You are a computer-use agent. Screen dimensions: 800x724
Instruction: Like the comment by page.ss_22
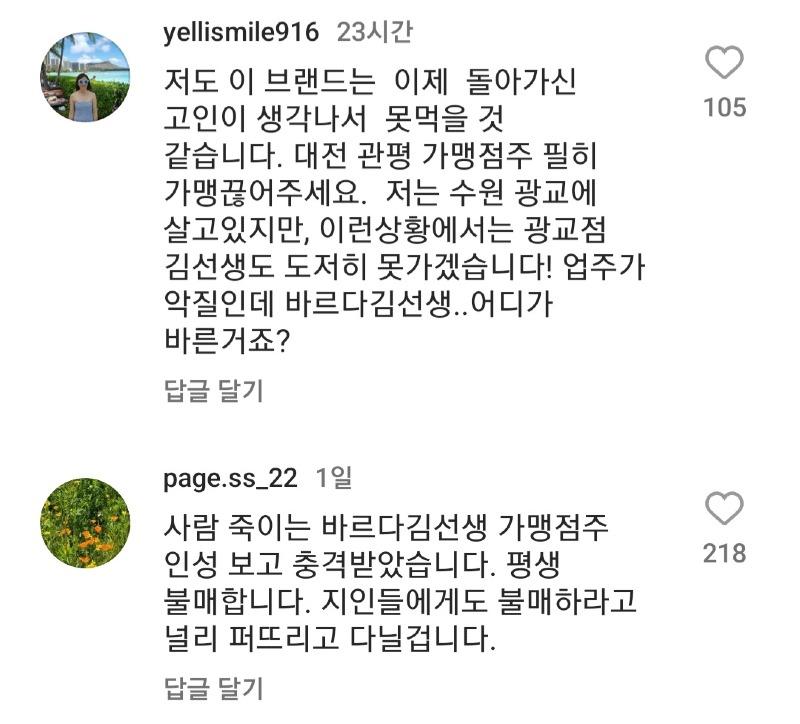[x=724, y=508]
